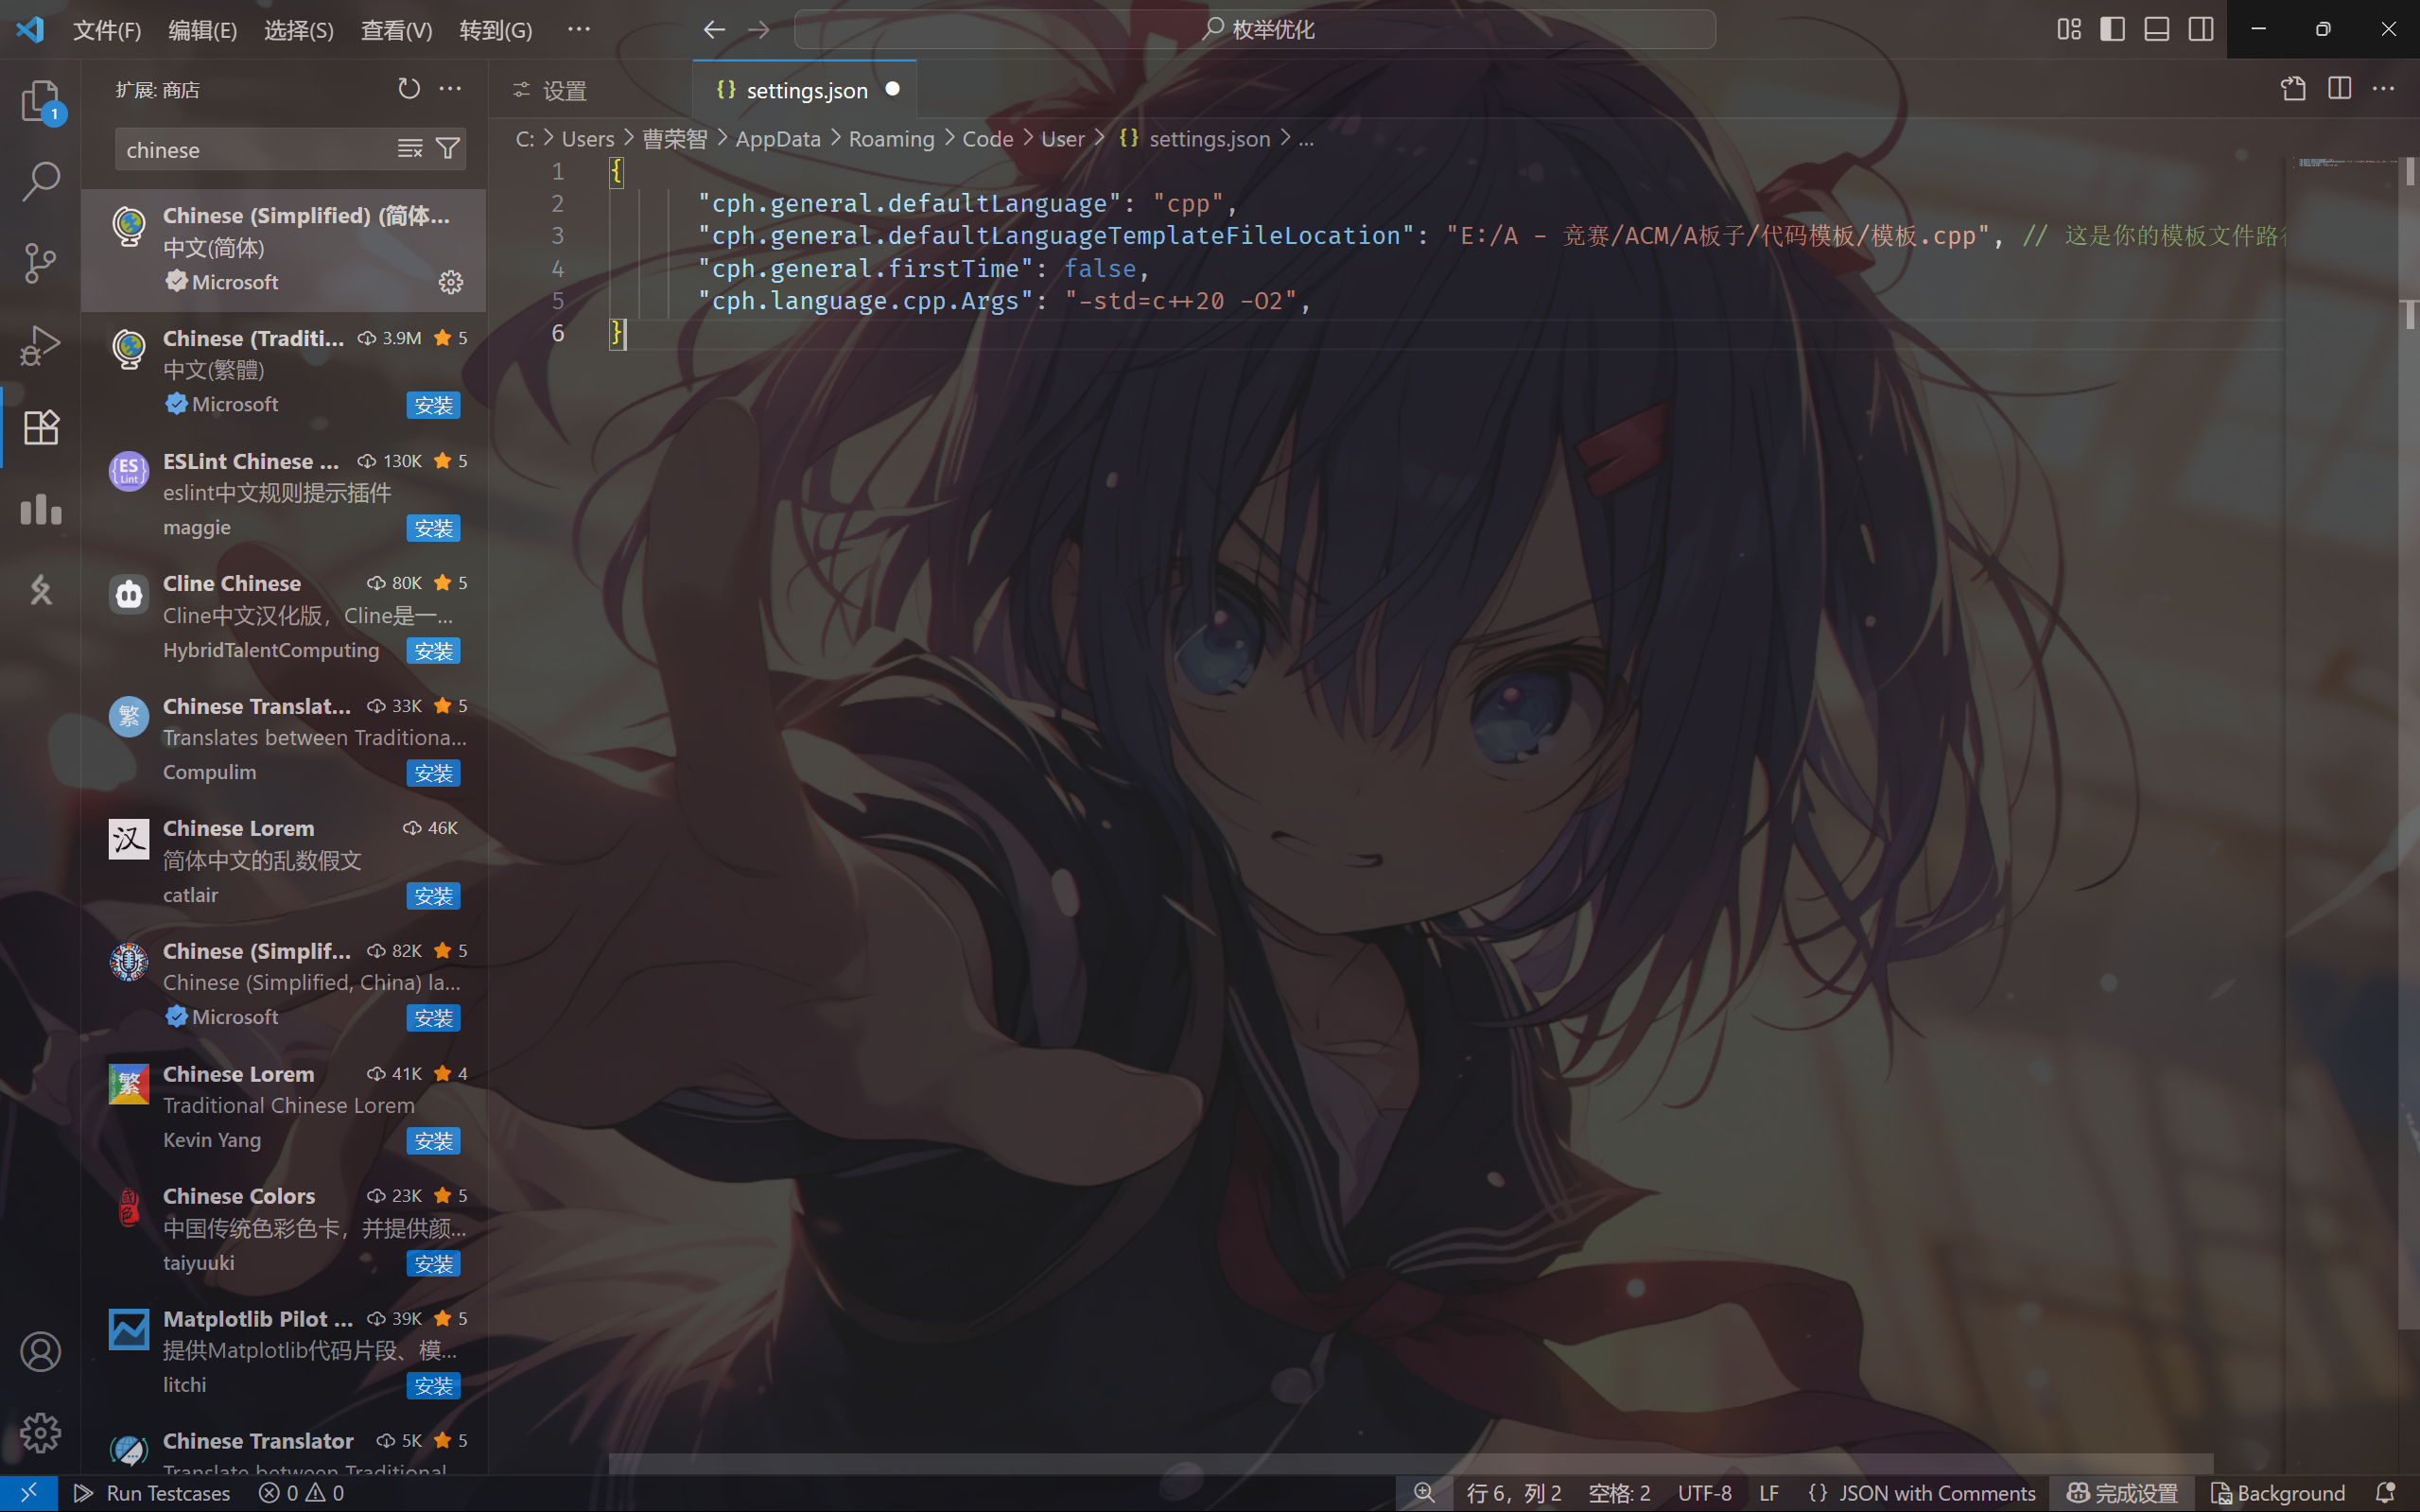Open the extensions view More Actions menu

pos(450,89)
